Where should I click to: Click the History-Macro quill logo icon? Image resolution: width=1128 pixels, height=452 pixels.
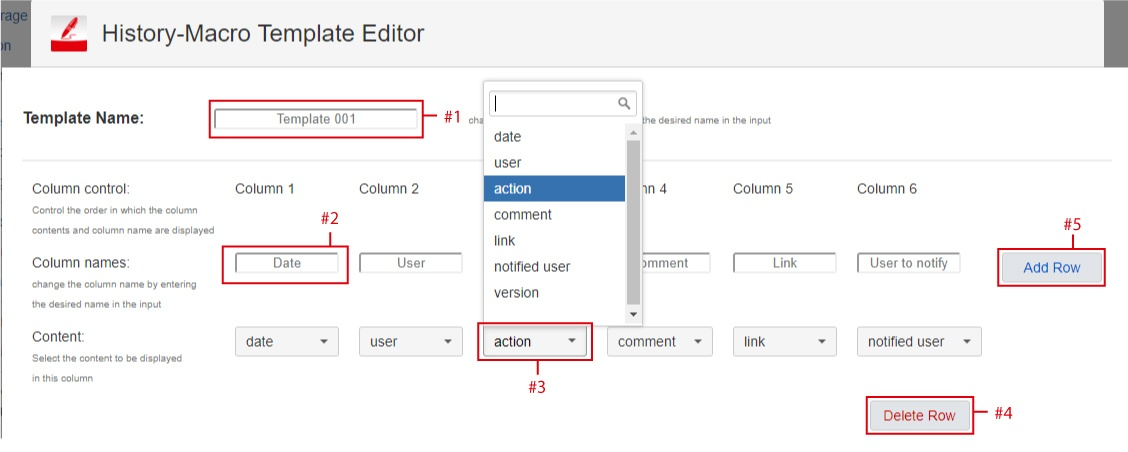[x=68, y=34]
